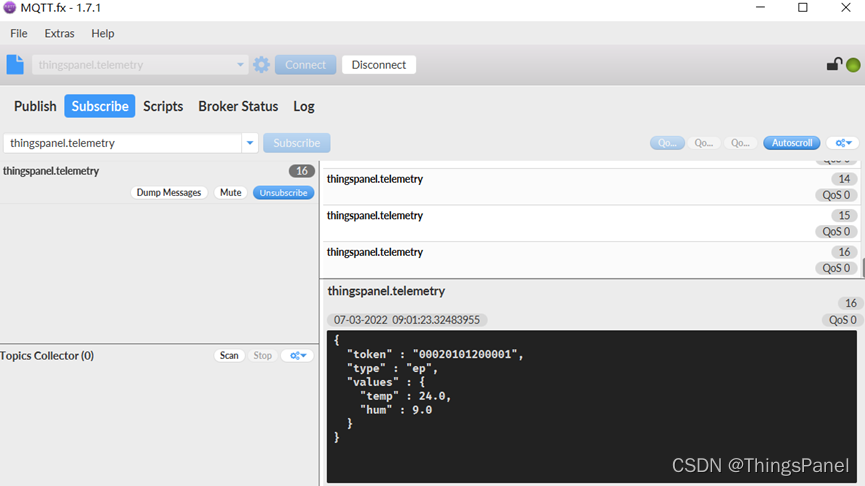Click the JSON payload text area
Screen dimensions: 865x486
[x=592, y=407]
